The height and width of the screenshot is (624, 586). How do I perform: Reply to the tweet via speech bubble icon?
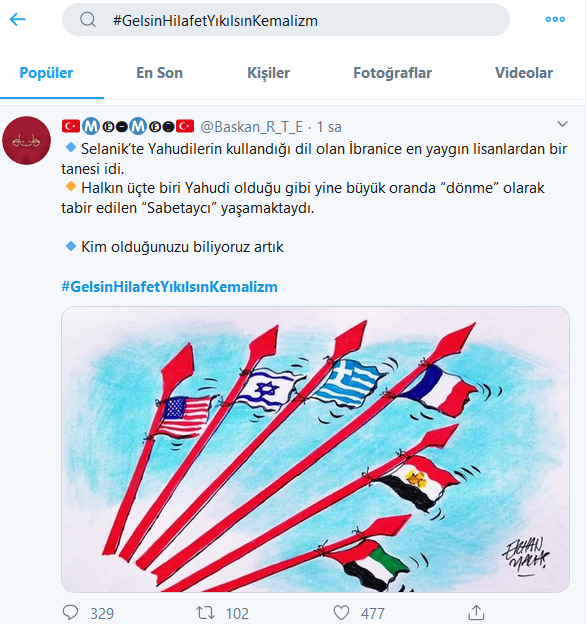[x=71, y=612]
